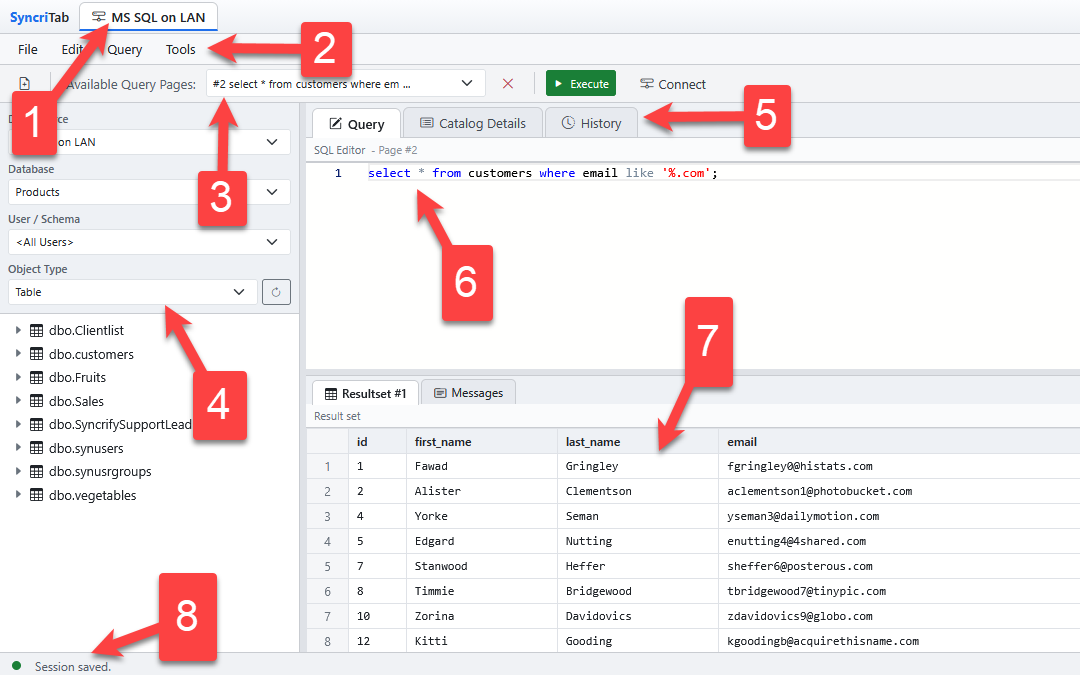Switch to the History tab
Screen dimensions: 1080x675
[x=591, y=123]
